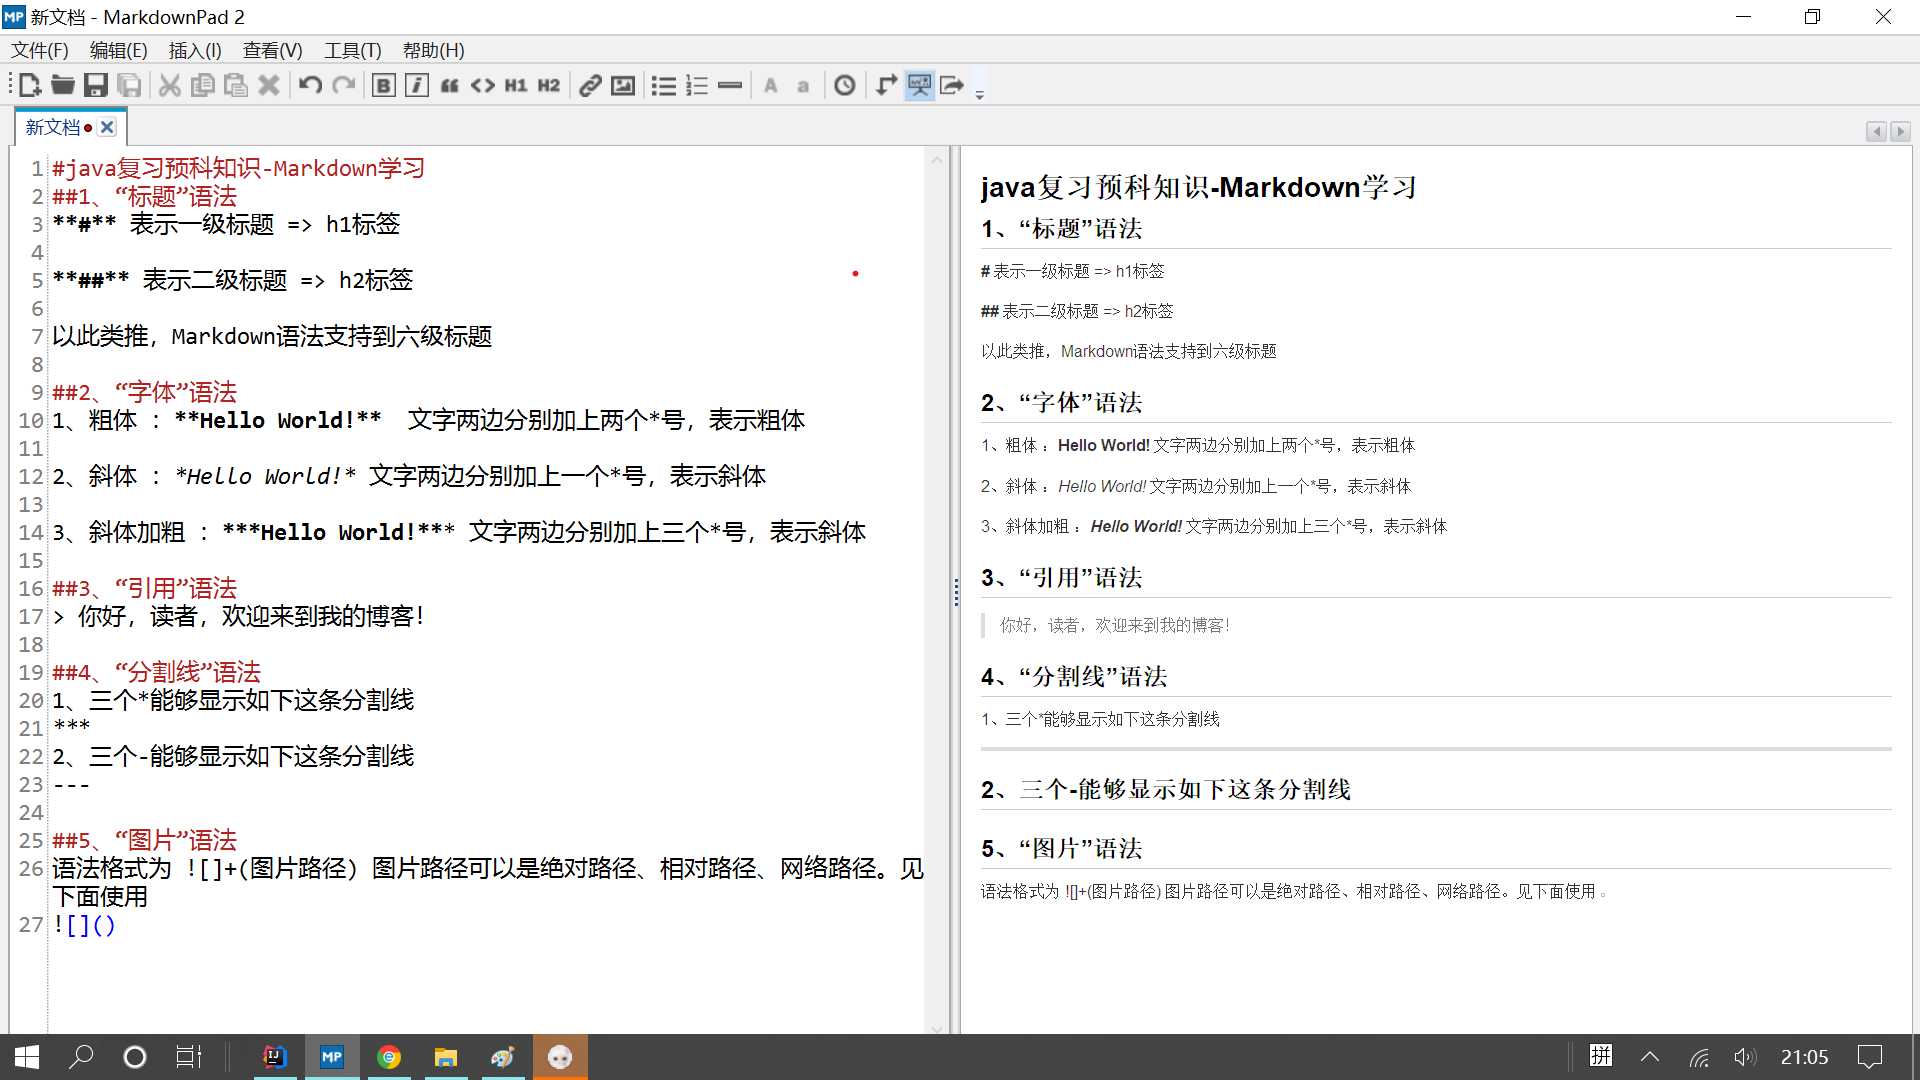Viewport: 1920px width, 1080px height.
Task: Undo the last edit
Action: [310, 86]
